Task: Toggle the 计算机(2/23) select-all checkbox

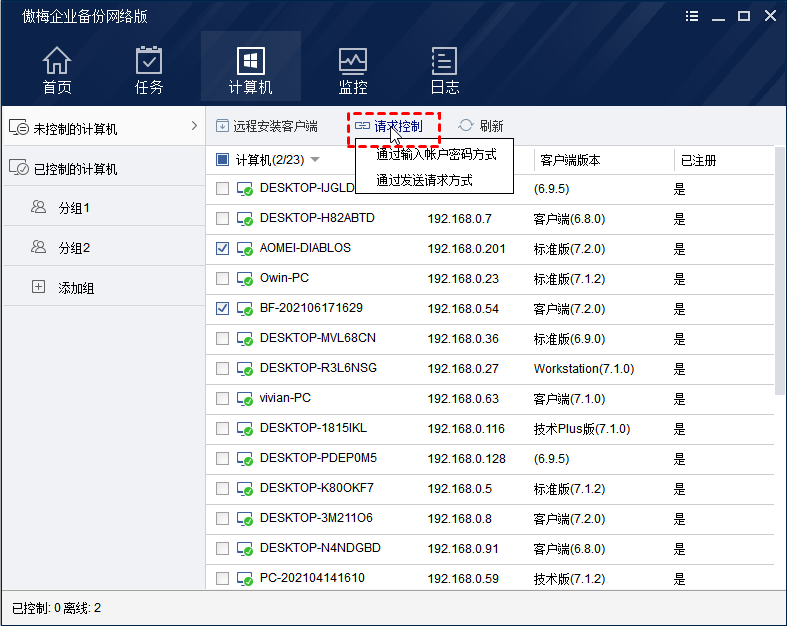Action: (x=222, y=160)
